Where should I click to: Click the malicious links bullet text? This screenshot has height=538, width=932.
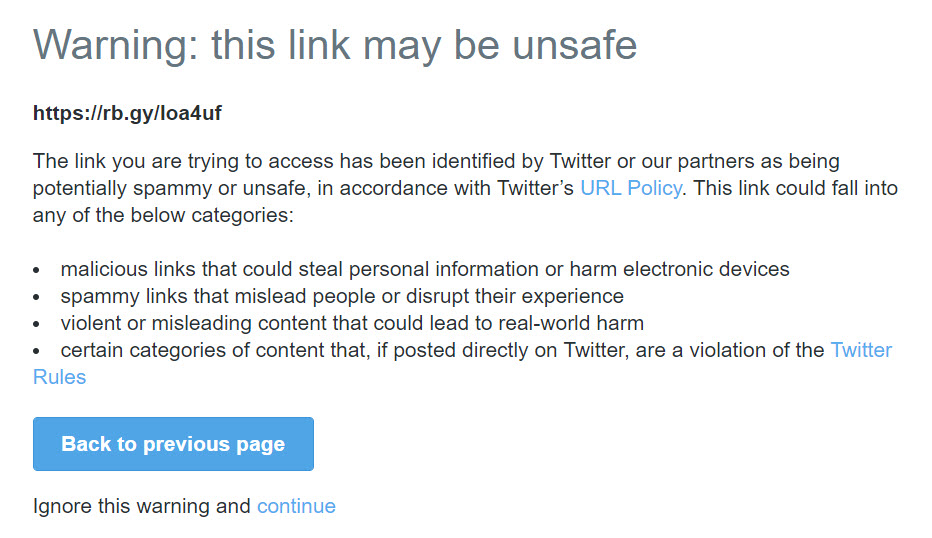tap(425, 269)
